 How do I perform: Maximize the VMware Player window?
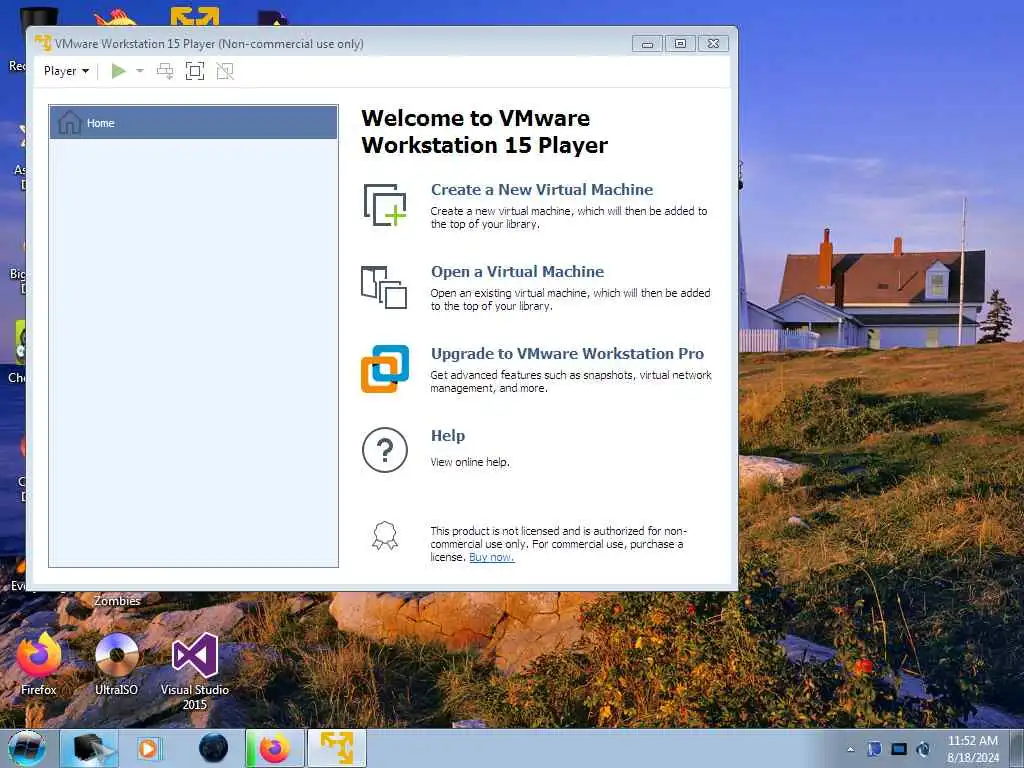(680, 44)
